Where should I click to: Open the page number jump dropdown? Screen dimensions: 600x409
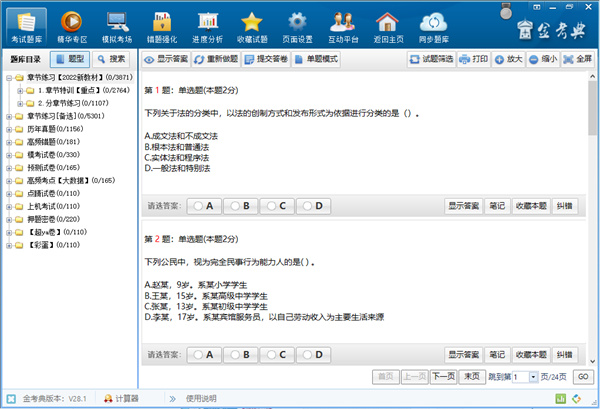pos(533,376)
